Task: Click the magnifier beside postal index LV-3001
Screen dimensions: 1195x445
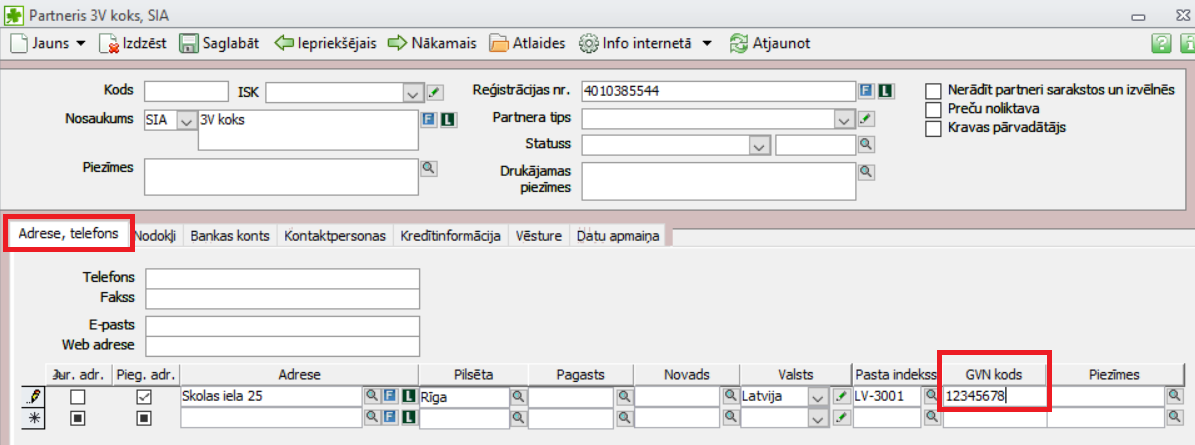Action: point(931,395)
